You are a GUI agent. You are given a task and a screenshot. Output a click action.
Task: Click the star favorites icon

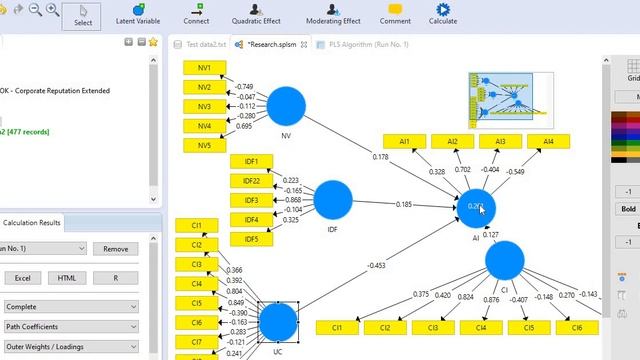click(x=153, y=42)
